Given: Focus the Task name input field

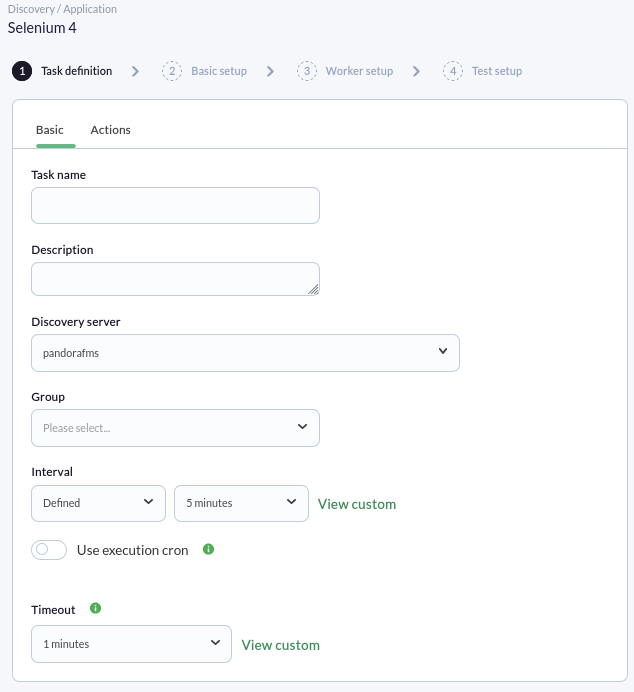Looking at the screenshot, I should 175,206.
